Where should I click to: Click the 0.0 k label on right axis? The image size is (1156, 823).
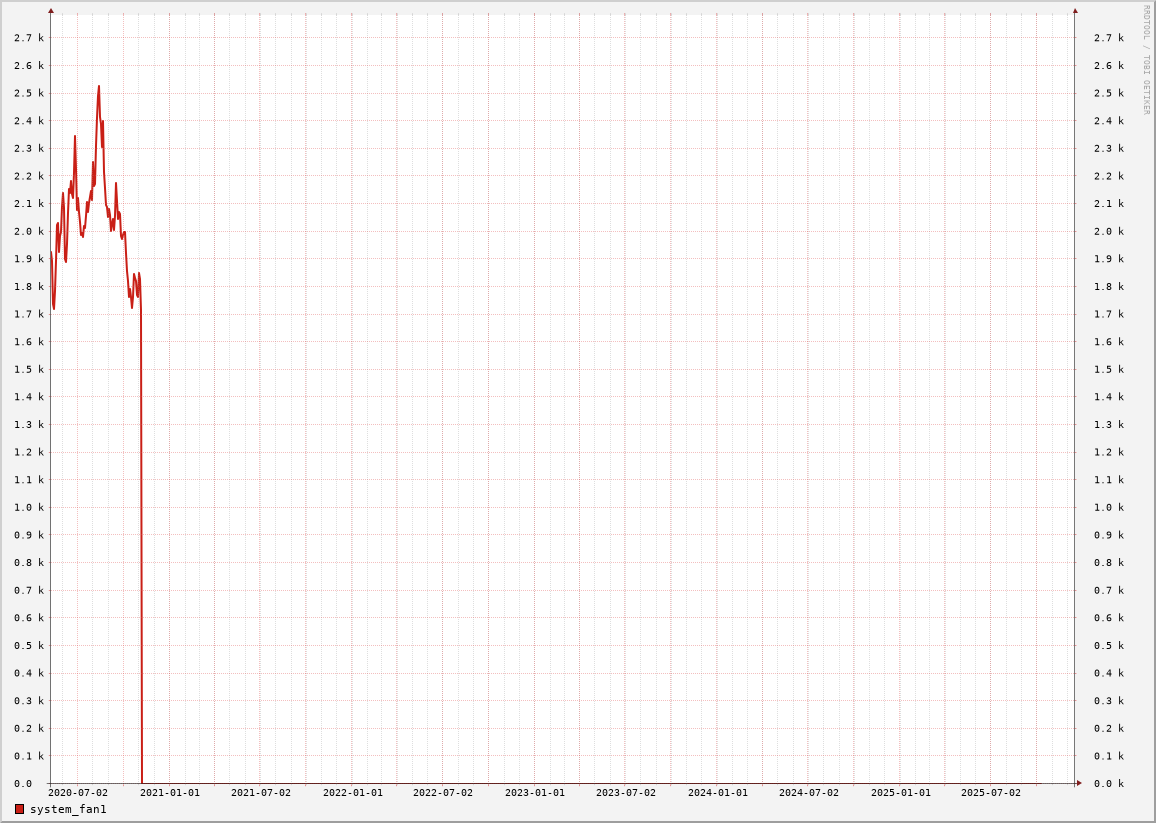(1109, 784)
